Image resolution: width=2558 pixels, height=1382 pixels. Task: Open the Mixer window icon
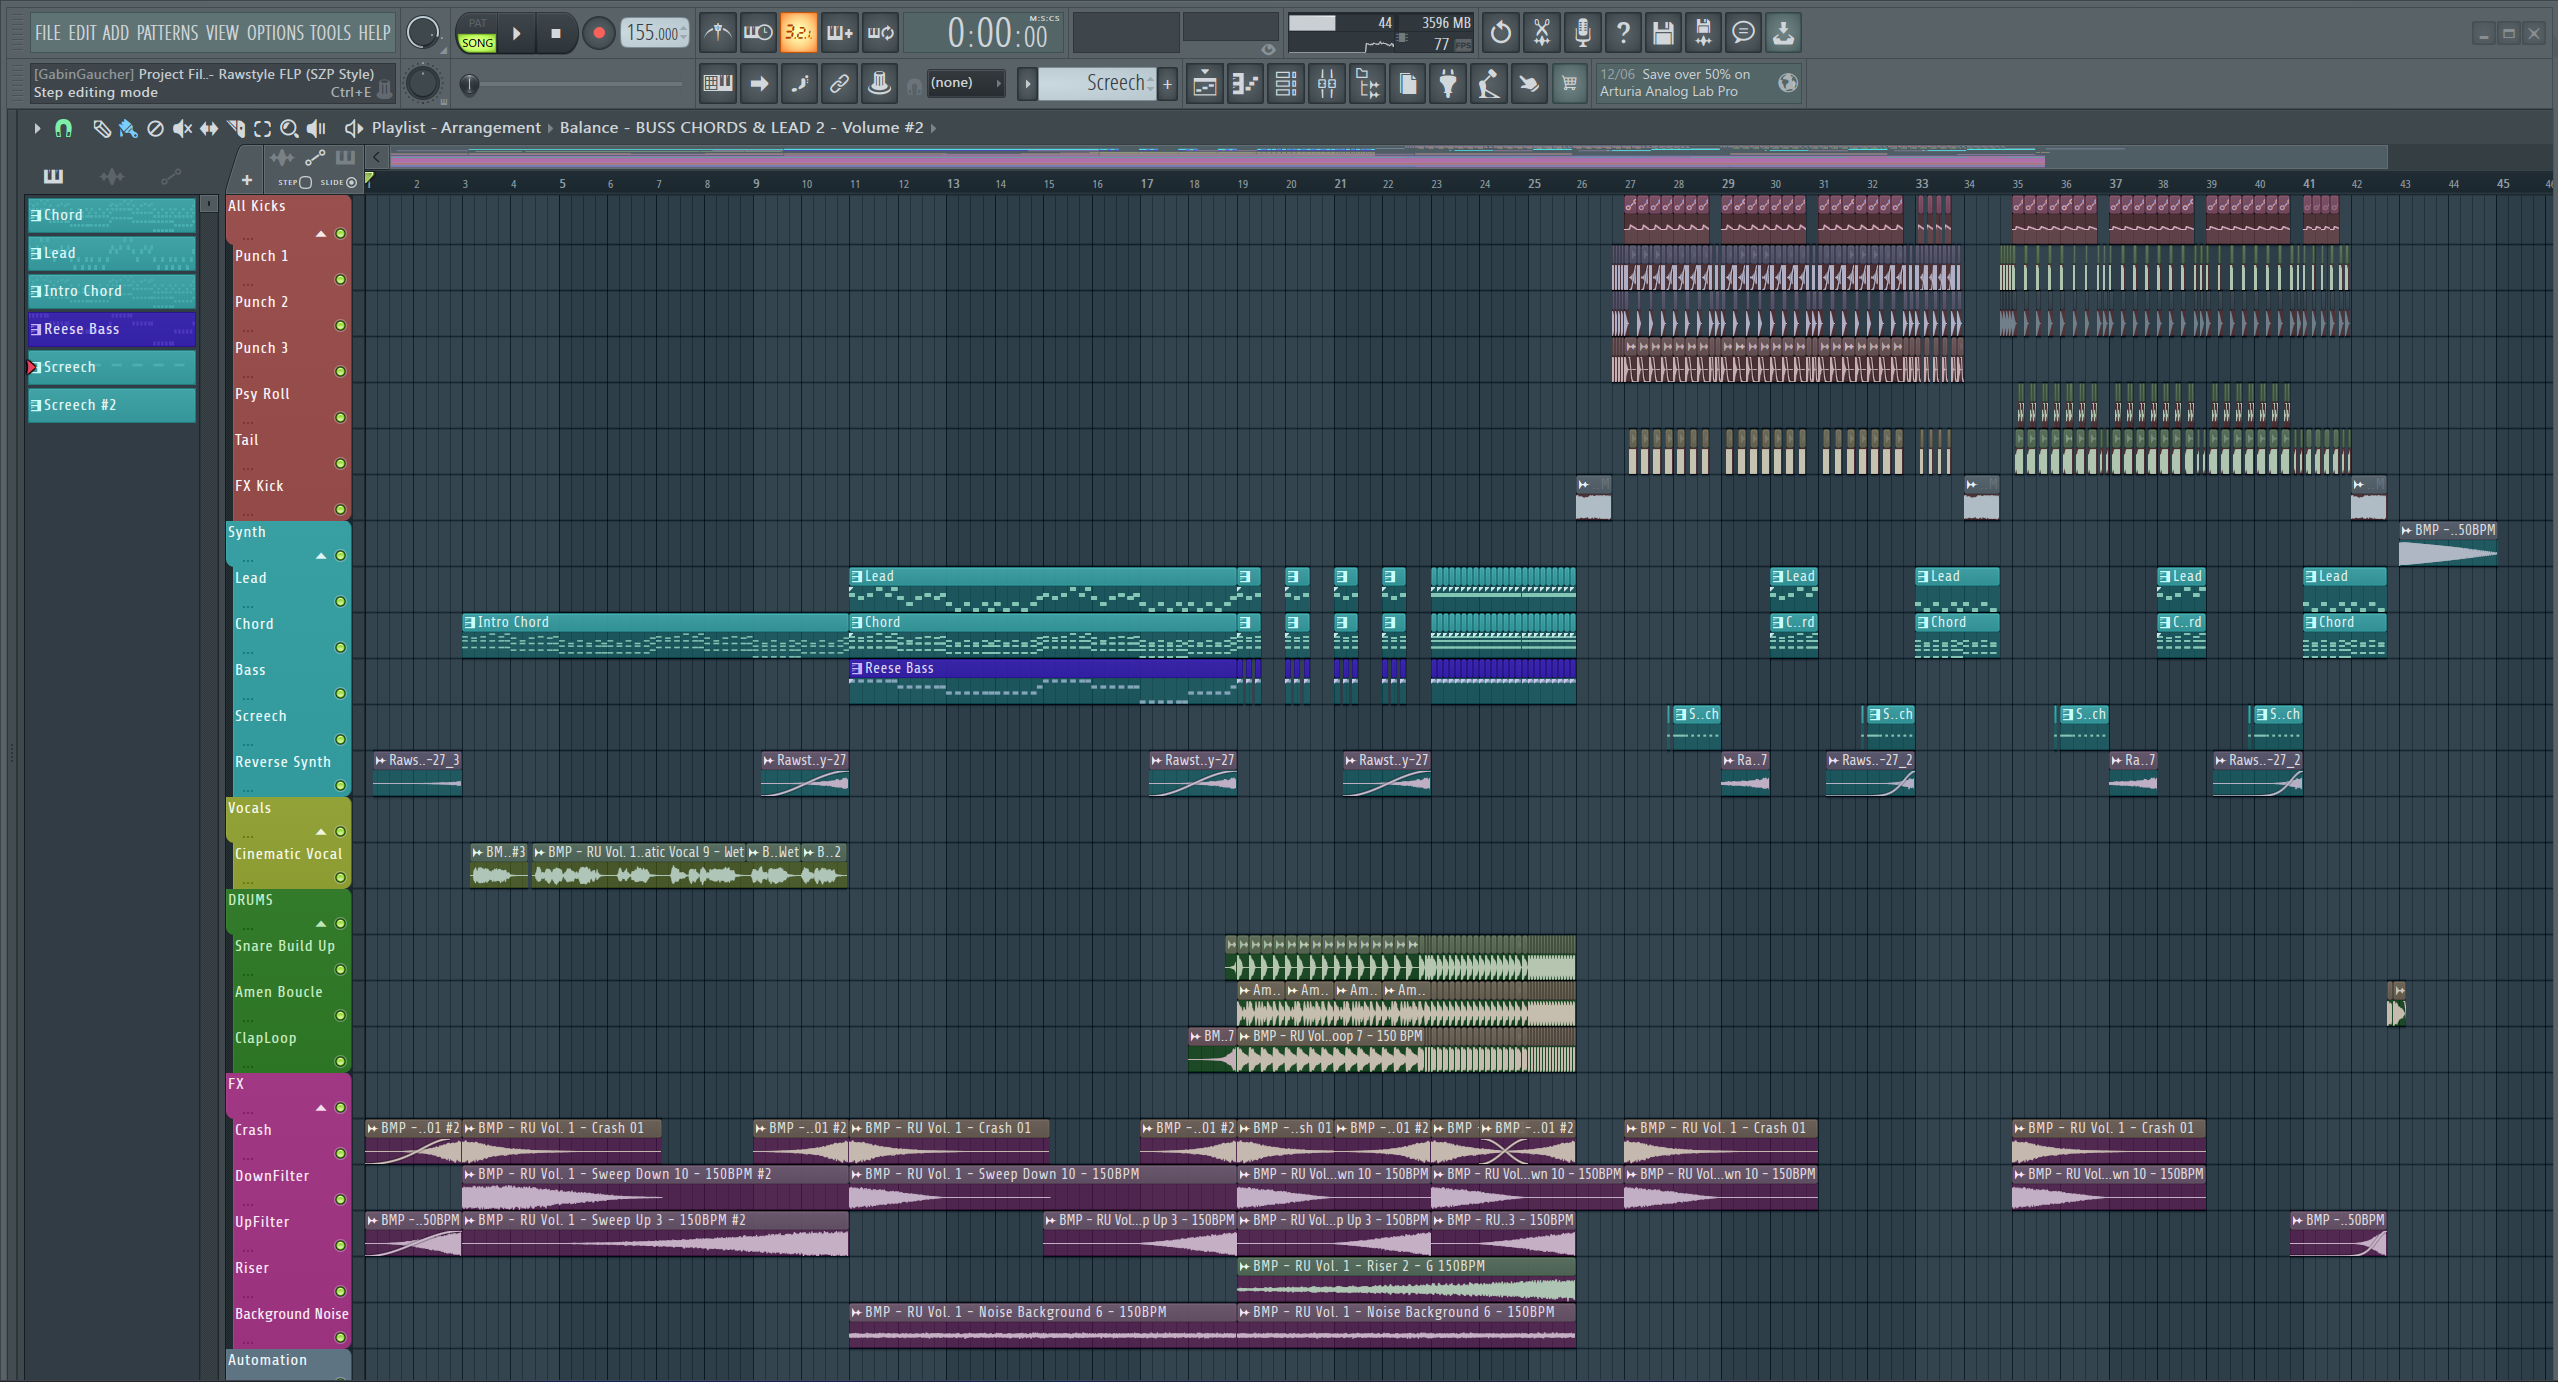click(1326, 84)
